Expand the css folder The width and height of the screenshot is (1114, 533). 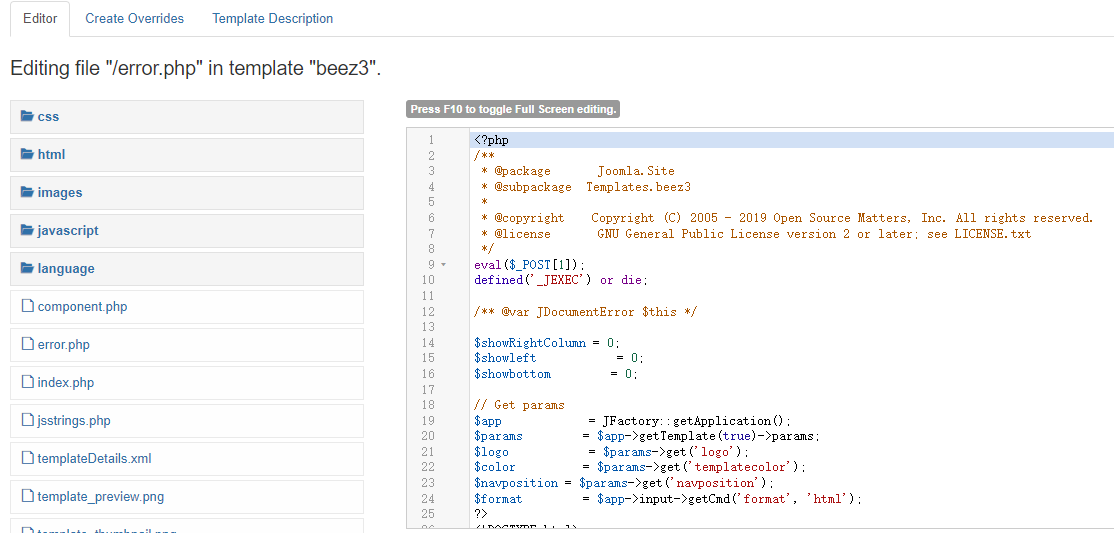click(x=48, y=117)
